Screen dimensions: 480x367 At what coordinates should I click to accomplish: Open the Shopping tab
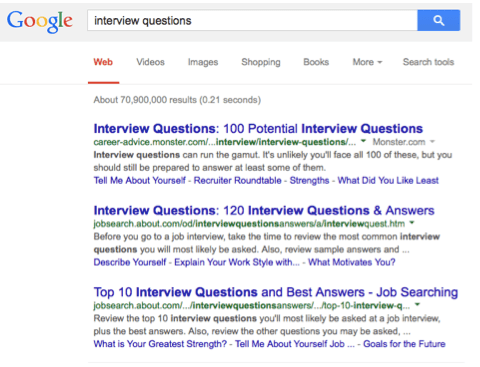click(x=261, y=62)
